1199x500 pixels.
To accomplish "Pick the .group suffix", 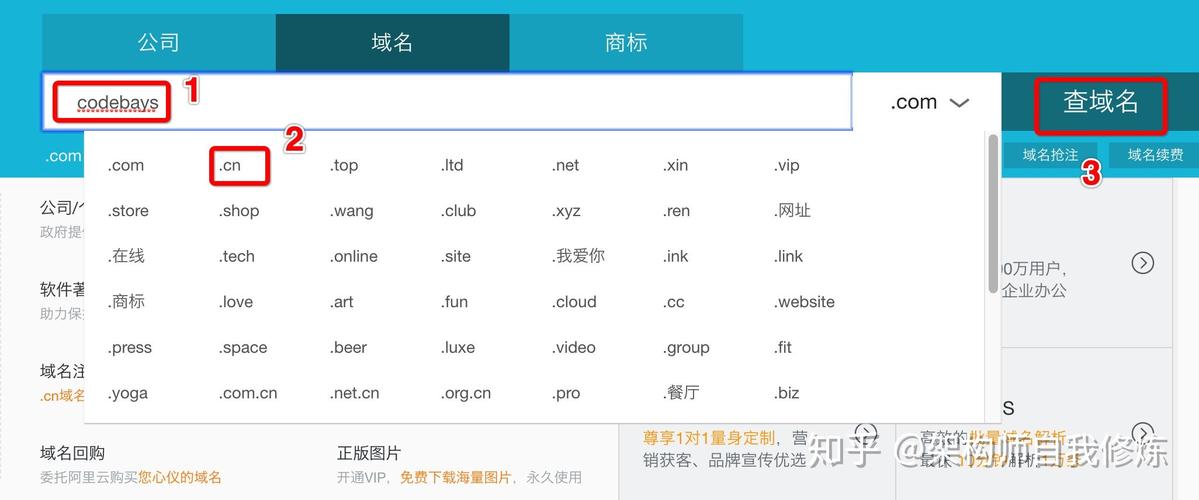I will pos(686,348).
